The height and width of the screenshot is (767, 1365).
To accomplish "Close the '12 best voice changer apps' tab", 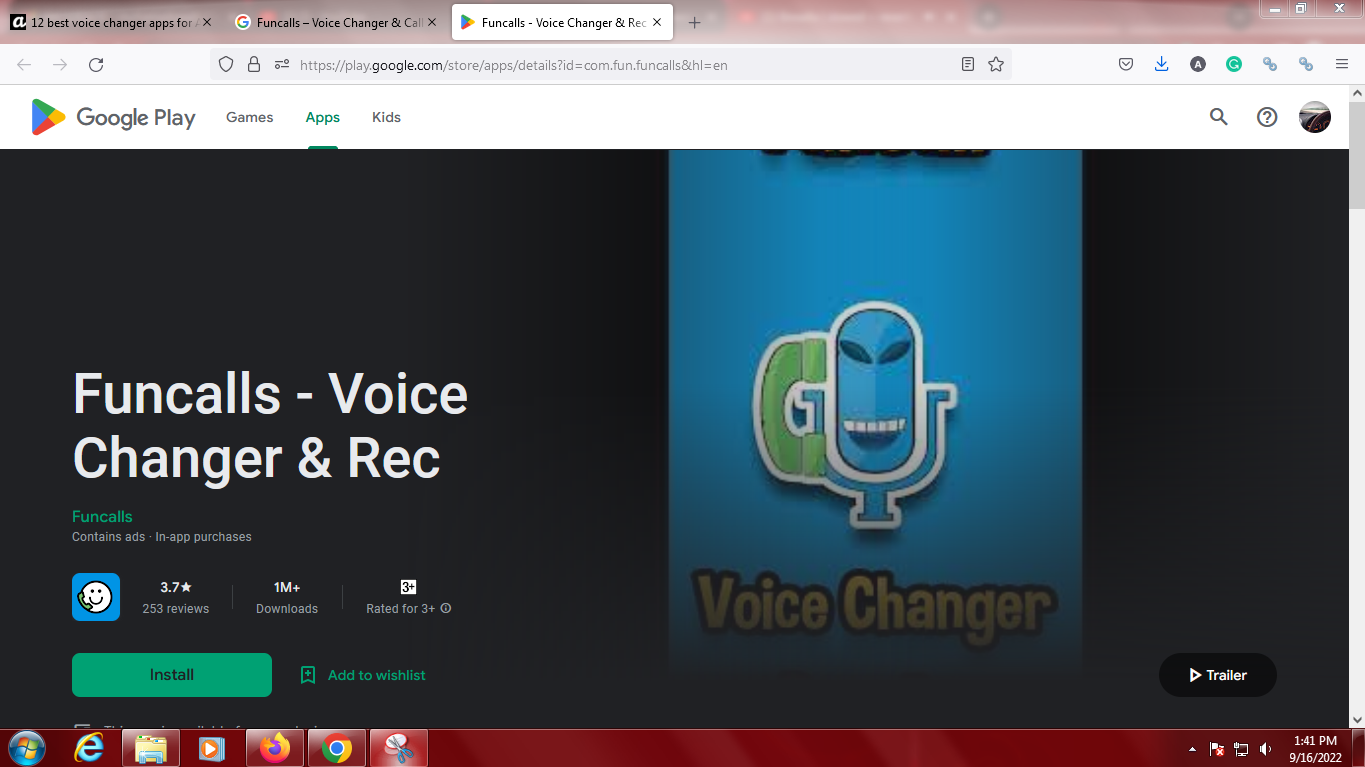I will tap(207, 22).
